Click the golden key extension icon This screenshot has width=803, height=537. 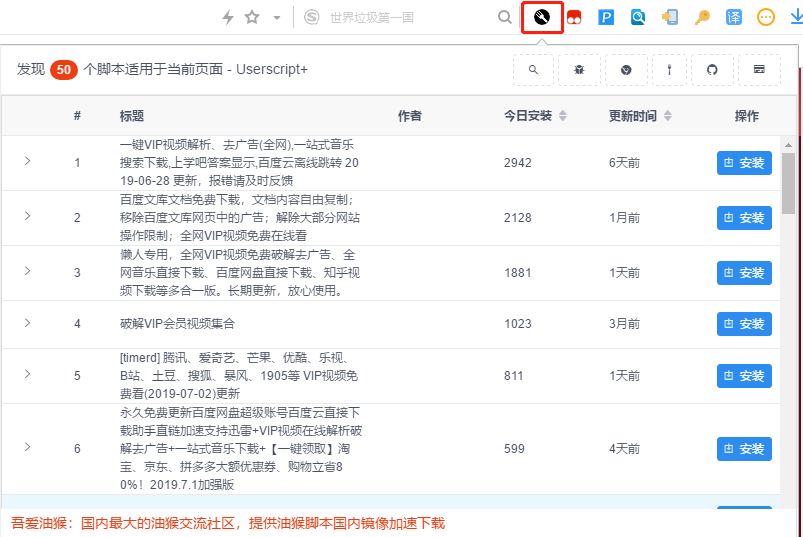[702, 17]
